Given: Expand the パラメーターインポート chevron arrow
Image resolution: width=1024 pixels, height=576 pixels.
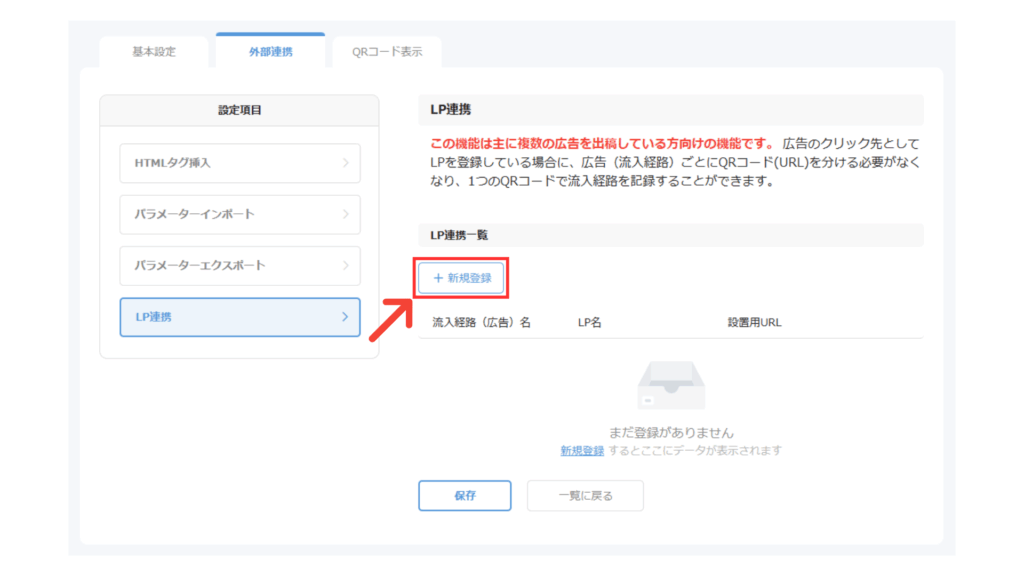Looking at the screenshot, I should pyautogui.click(x=345, y=214).
